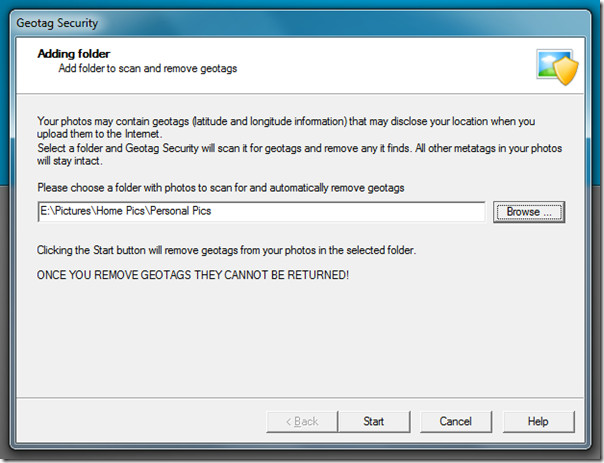Open Help for this dialog
Image resolution: width=604 pixels, height=463 pixels.
pos(538,421)
